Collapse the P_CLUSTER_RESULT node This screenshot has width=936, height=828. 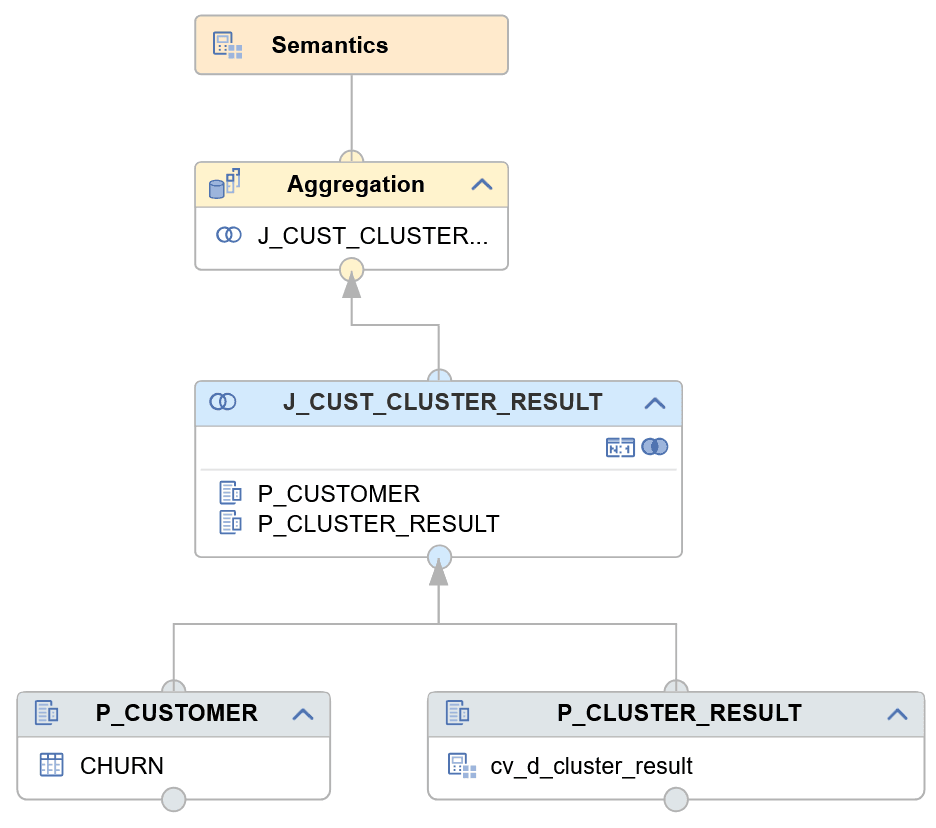pos(897,713)
